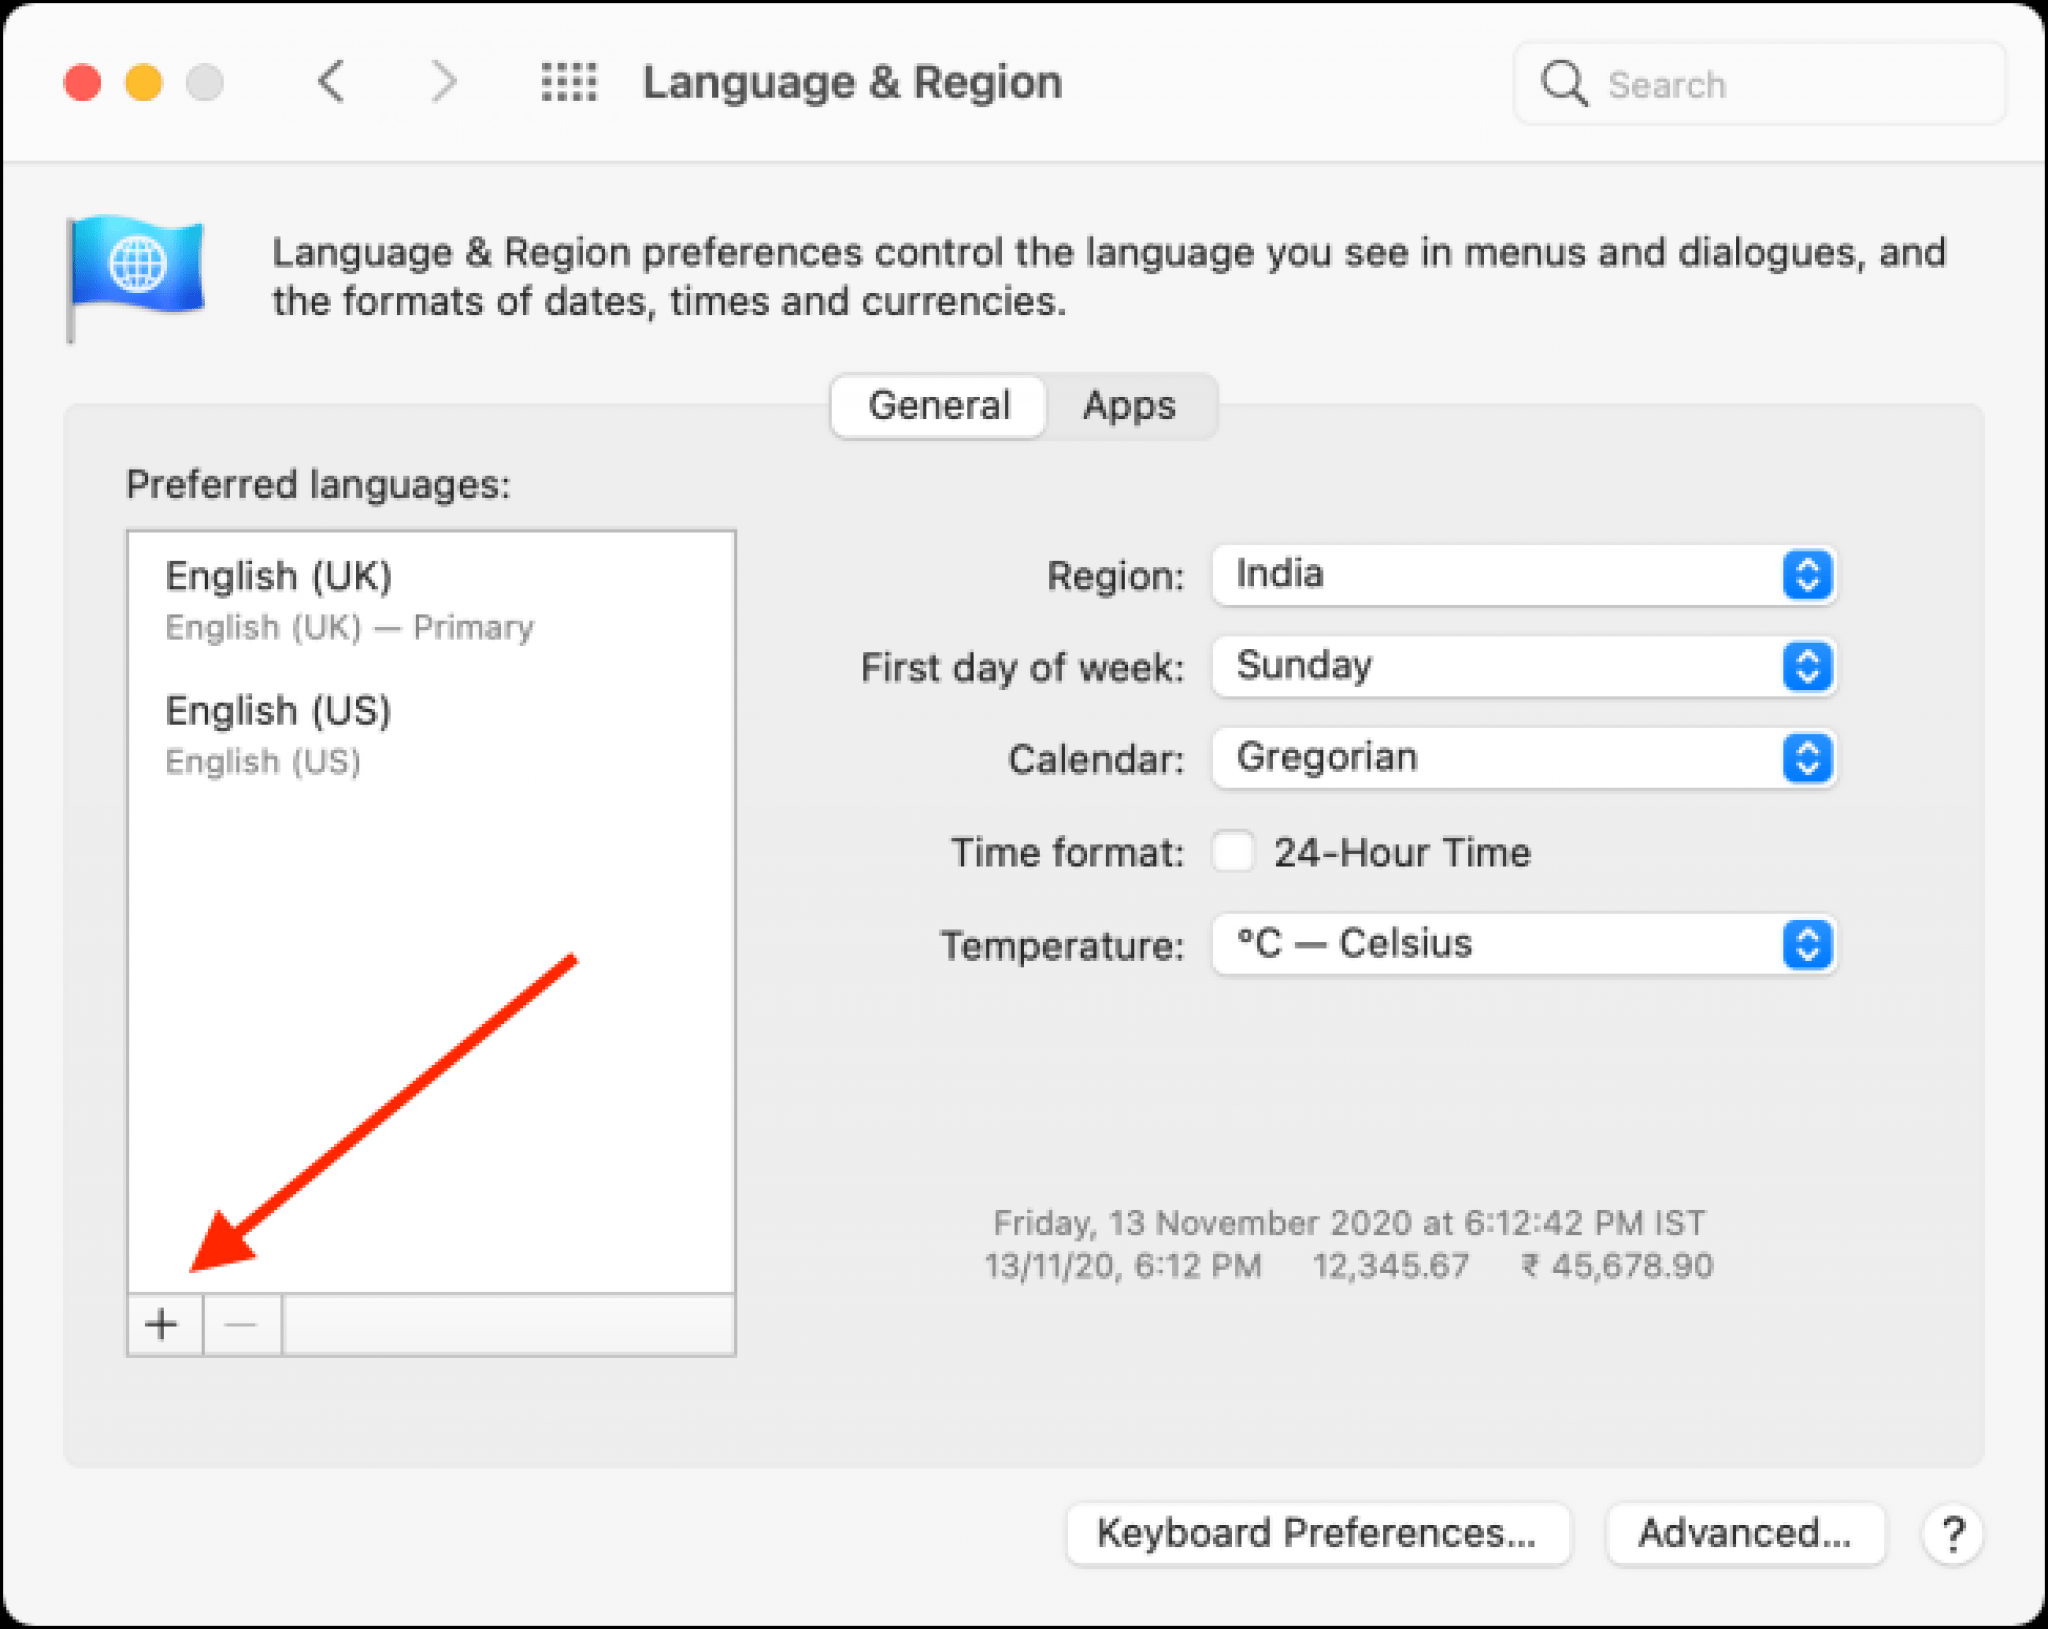This screenshot has width=2048, height=1629.
Task: Go forward with the right chevron
Action: 443,82
